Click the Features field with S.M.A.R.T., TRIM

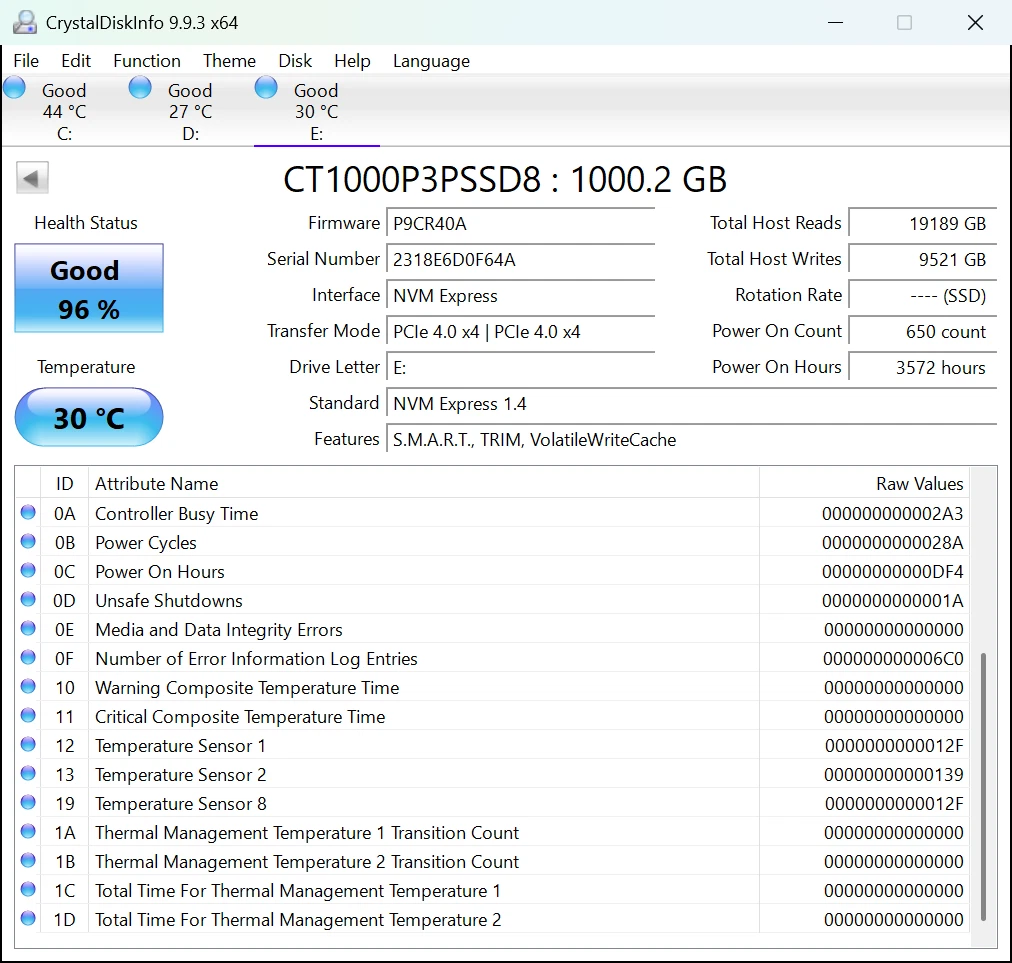point(692,440)
